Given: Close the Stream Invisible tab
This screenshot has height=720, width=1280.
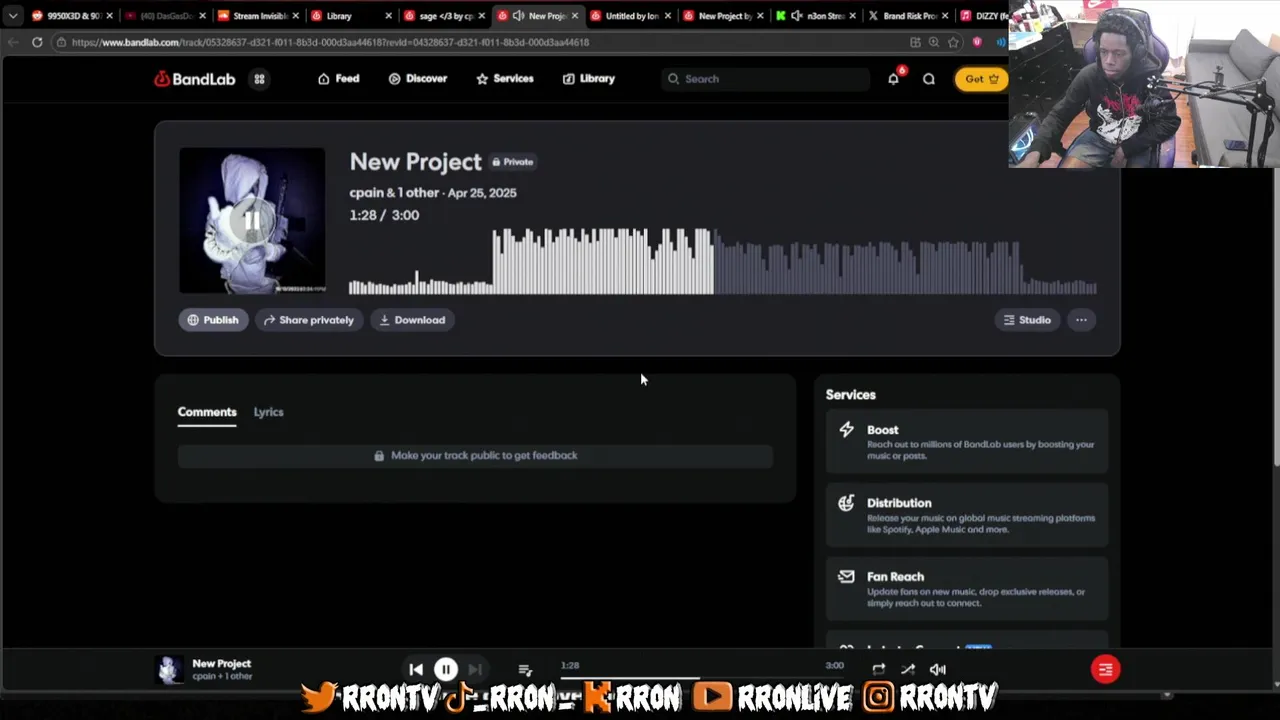Looking at the screenshot, I should (x=295, y=16).
